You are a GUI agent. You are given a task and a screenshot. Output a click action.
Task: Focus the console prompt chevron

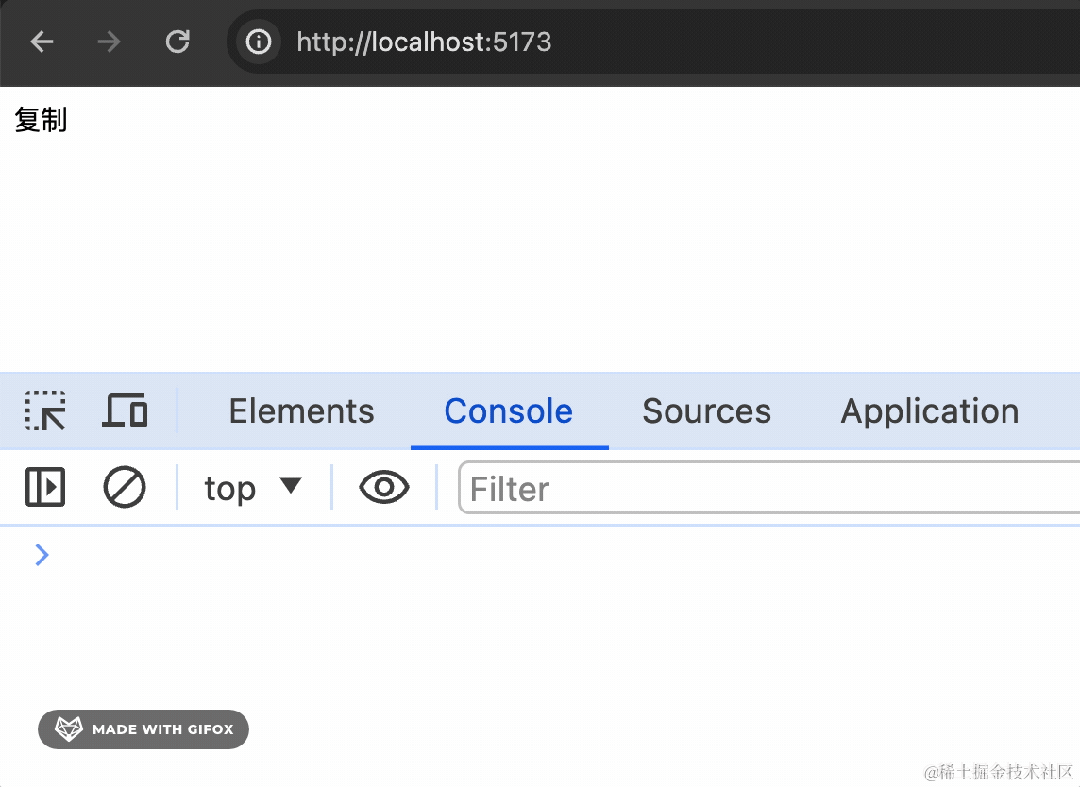(42, 555)
